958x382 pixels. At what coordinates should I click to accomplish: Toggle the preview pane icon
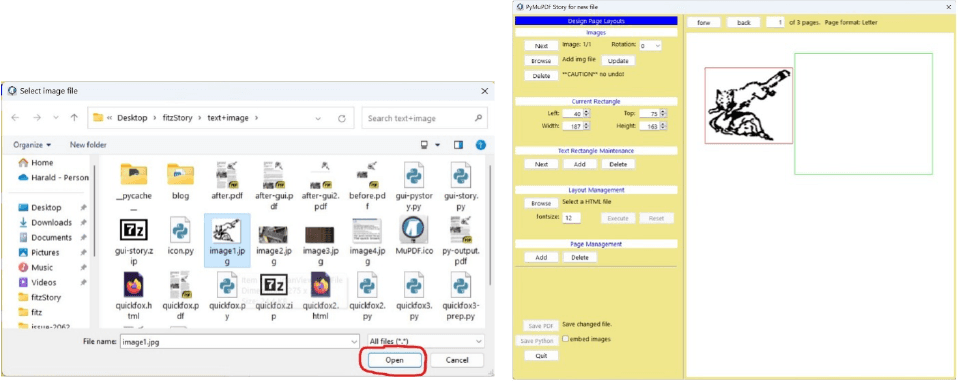(459, 145)
